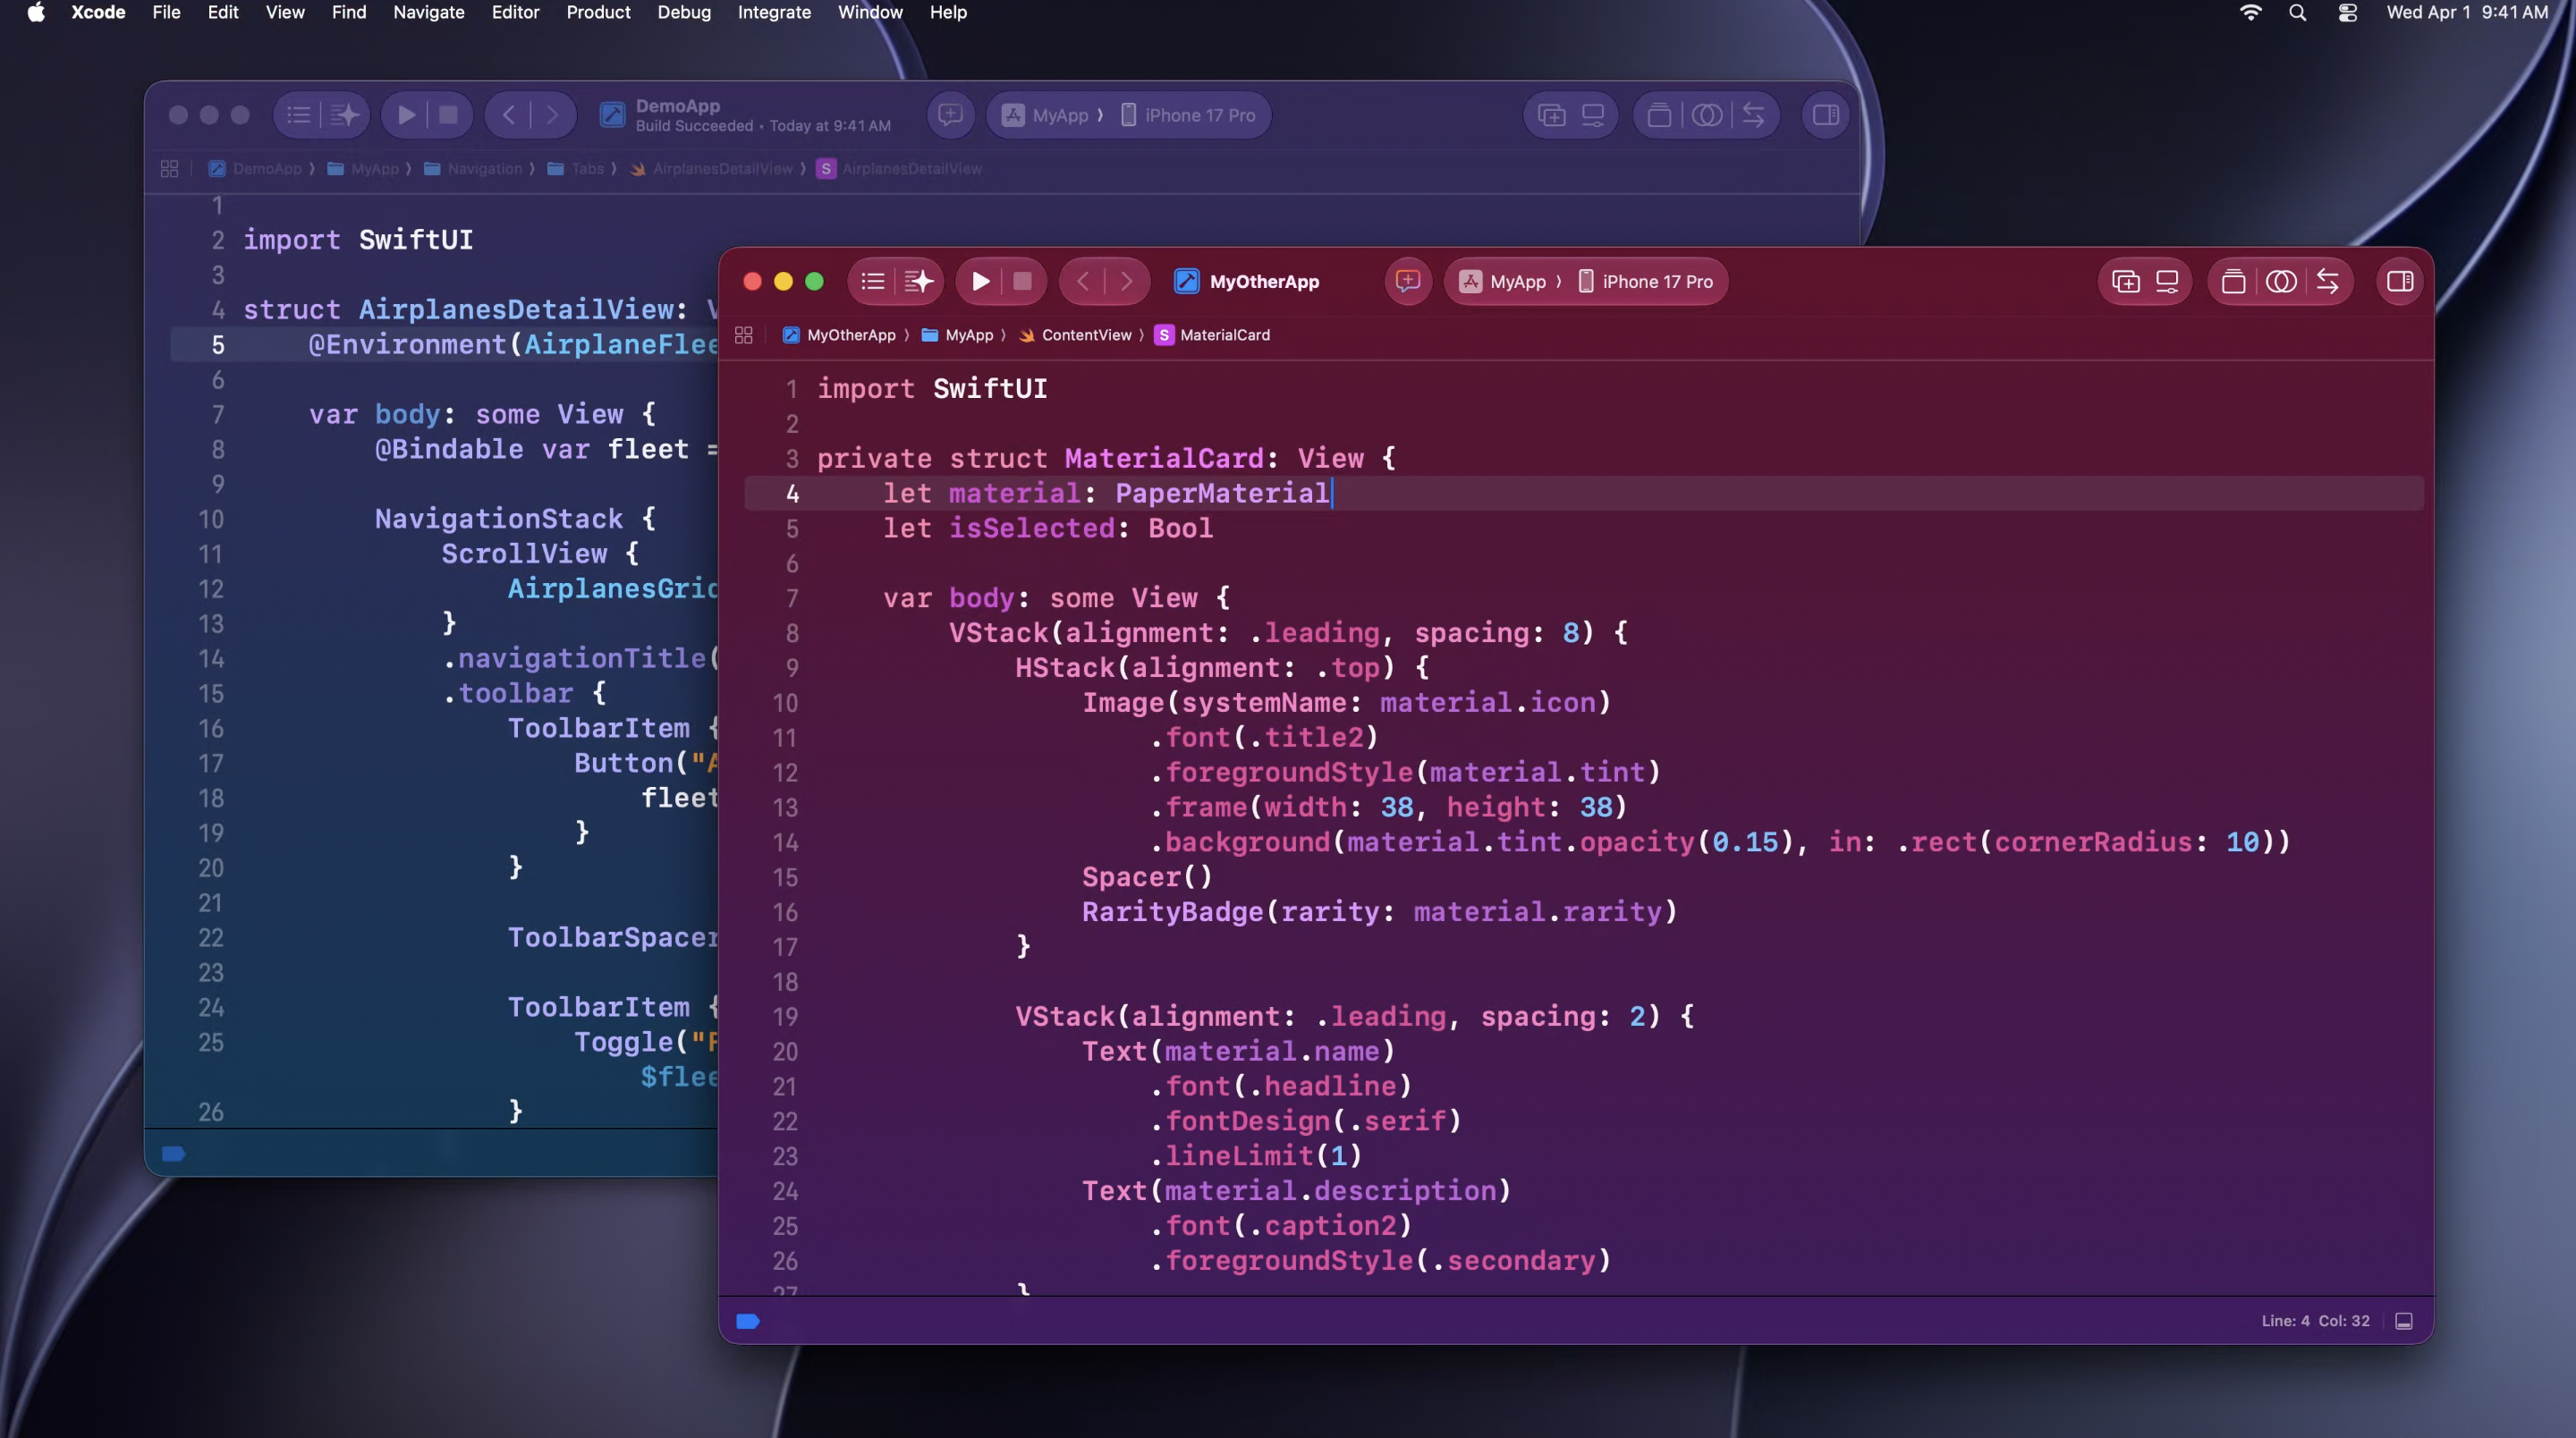Toggle the inspector panel in MyOtherApp window
2576x1438 pixels.
[2399, 282]
